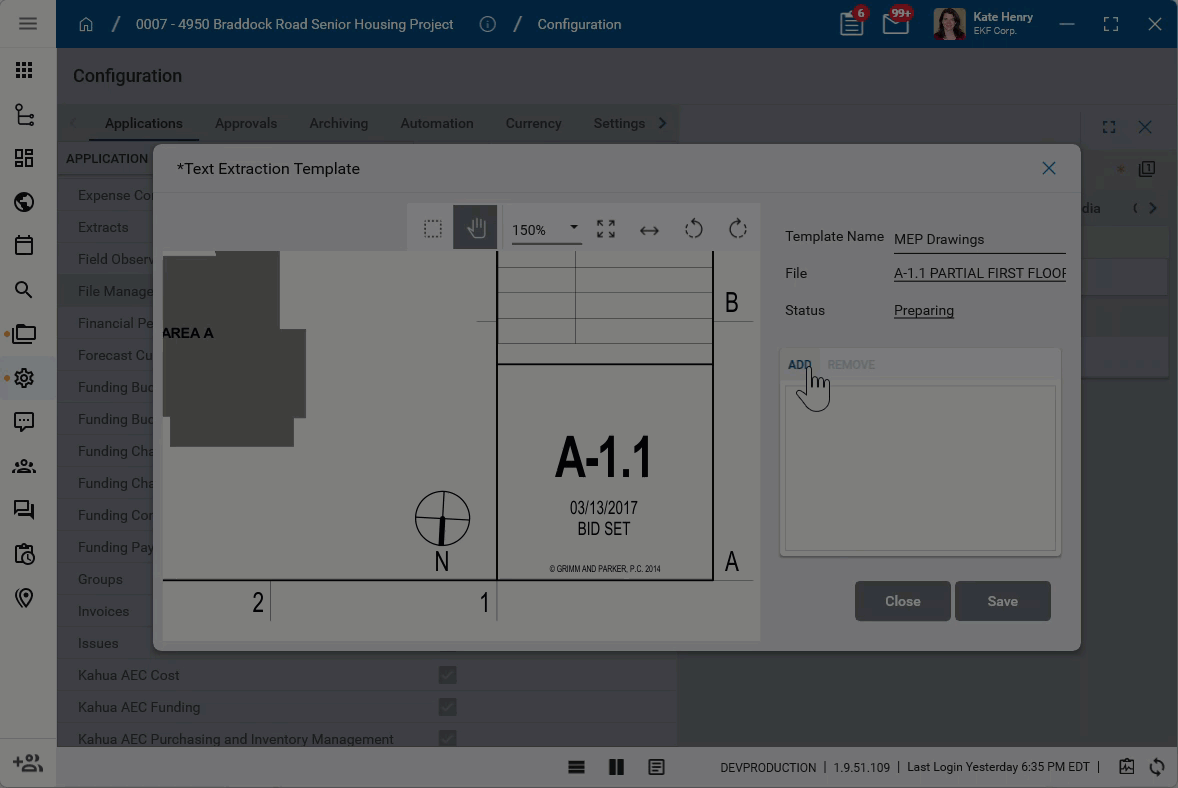Select the marquee selection tool
The height and width of the screenshot is (788, 1178).
click(x=432, y=229)
